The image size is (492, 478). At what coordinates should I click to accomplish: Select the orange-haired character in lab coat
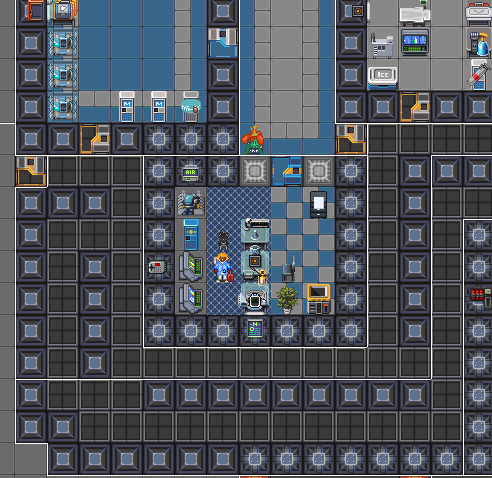(x=223, y=267)
